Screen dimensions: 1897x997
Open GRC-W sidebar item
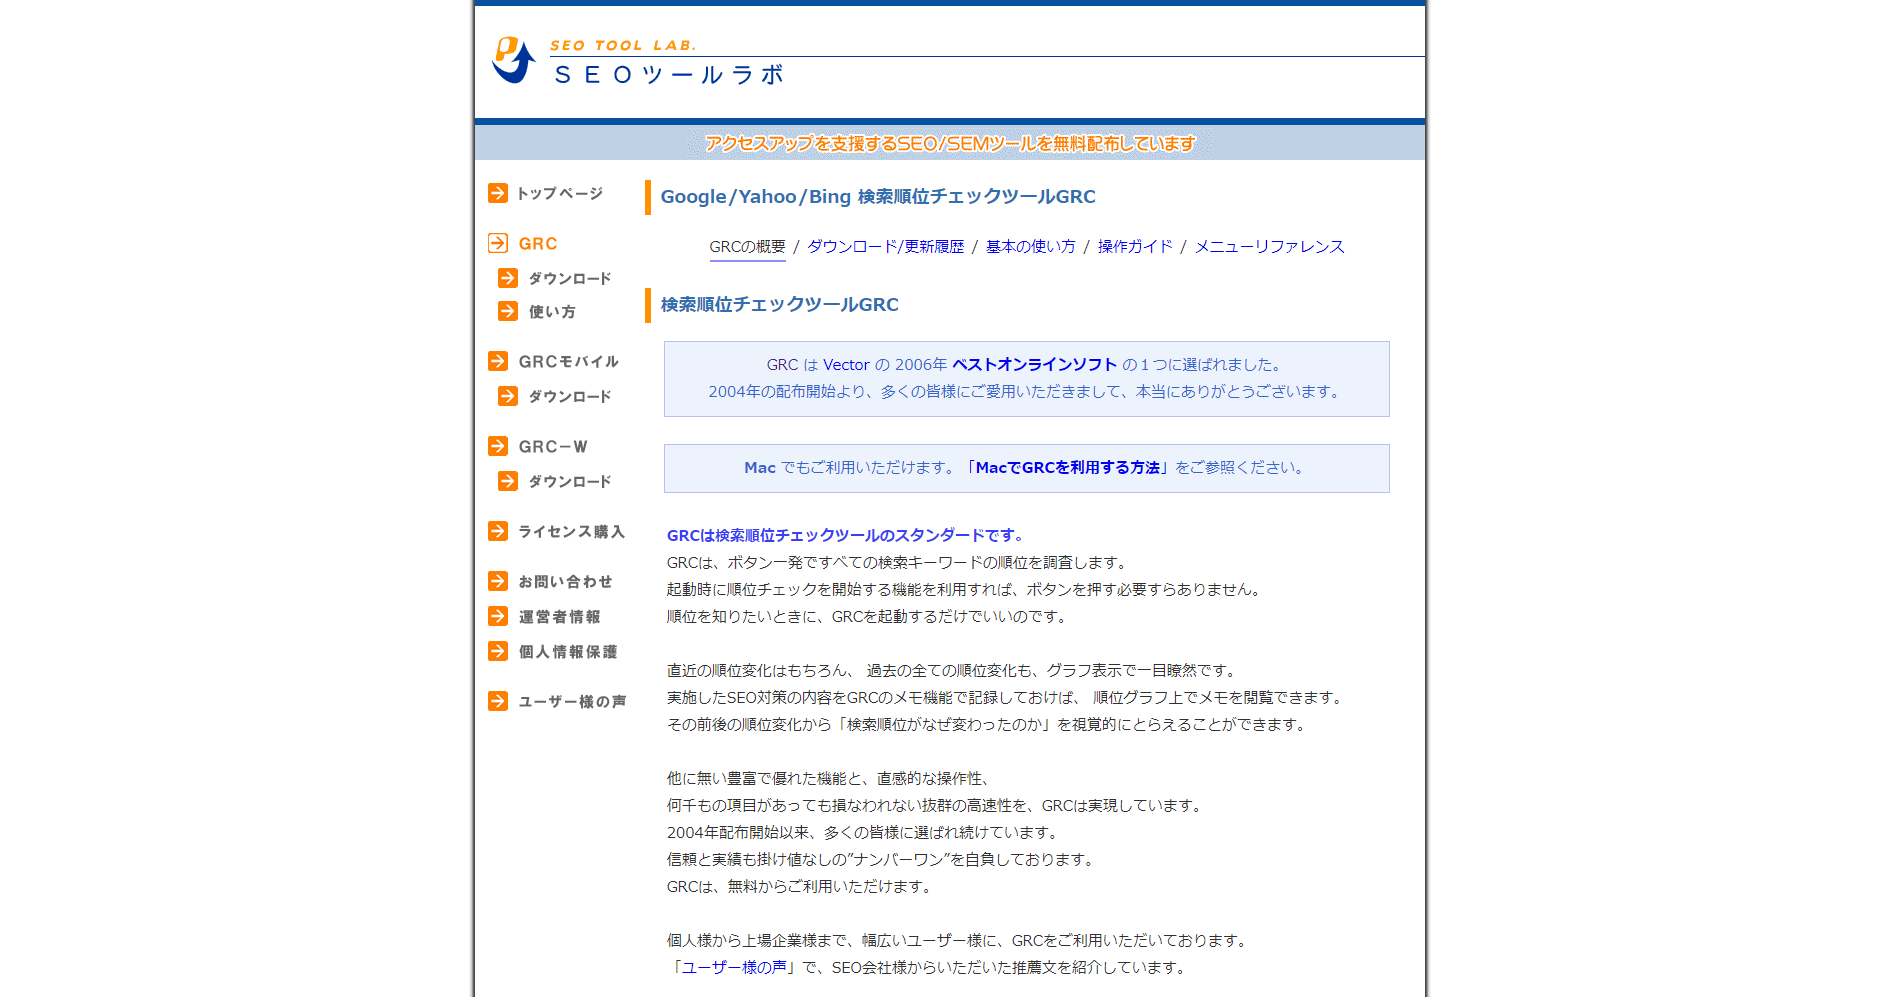pos(553,447)
